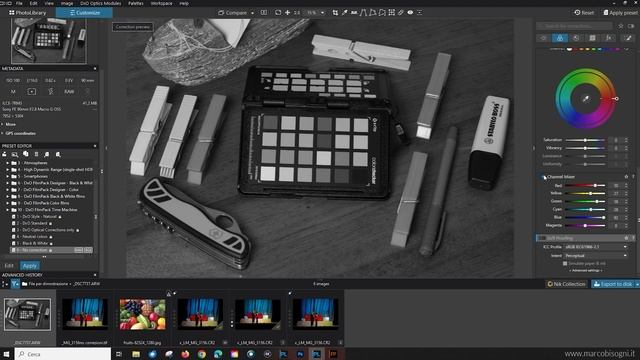Toggle the red-eye tool icon

pos(410,13)
